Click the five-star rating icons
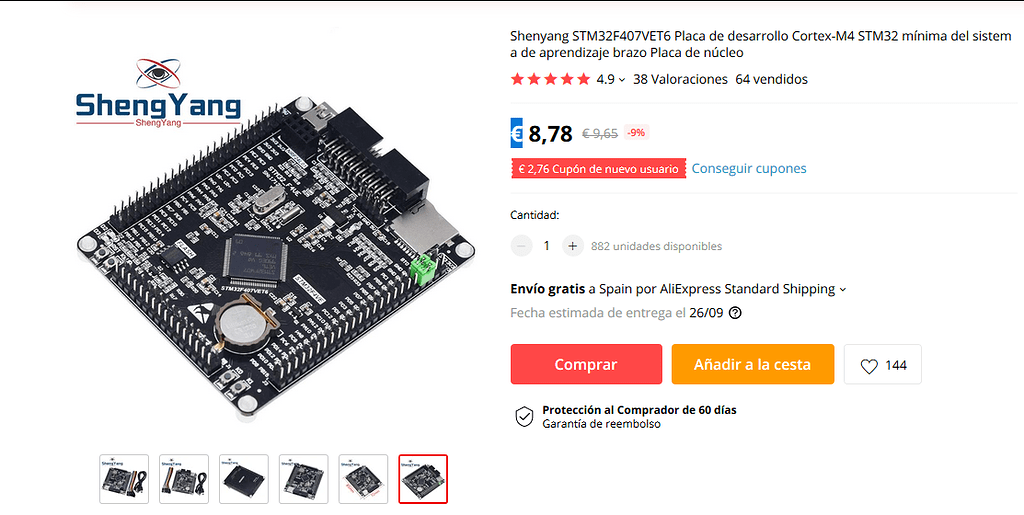Image resolution: width=1024 pixels, height=515 pixels. click(x=551, y=79)
